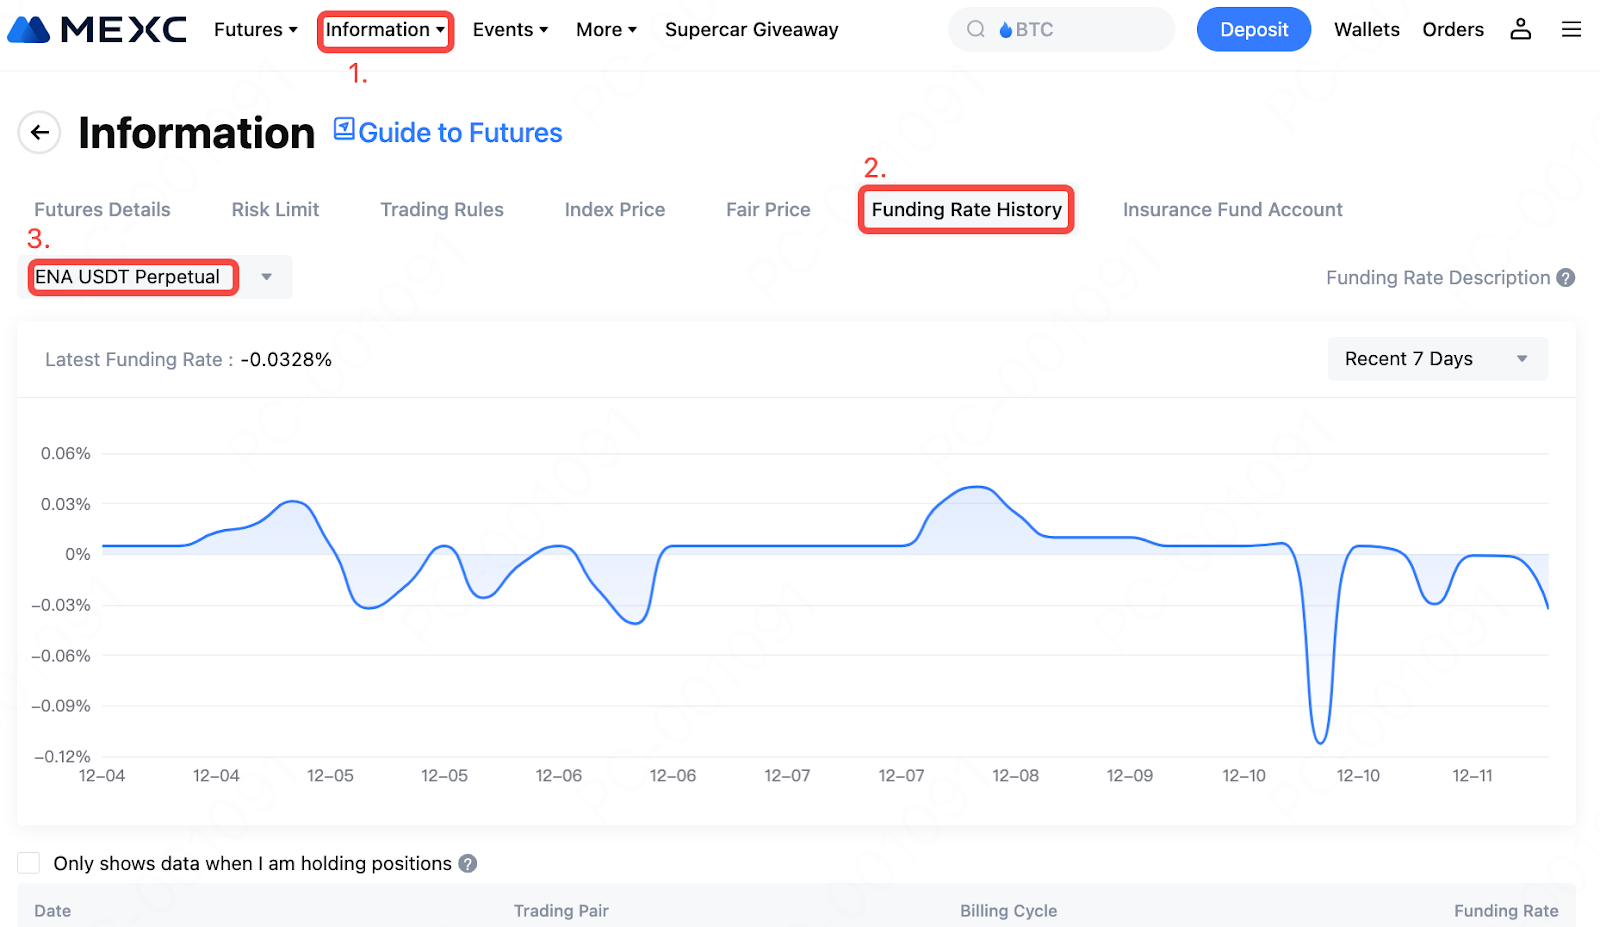Open the ENA USDT Perpetual pair dropdown
This screenshot has height=927, width=1600.
point(155,277)
